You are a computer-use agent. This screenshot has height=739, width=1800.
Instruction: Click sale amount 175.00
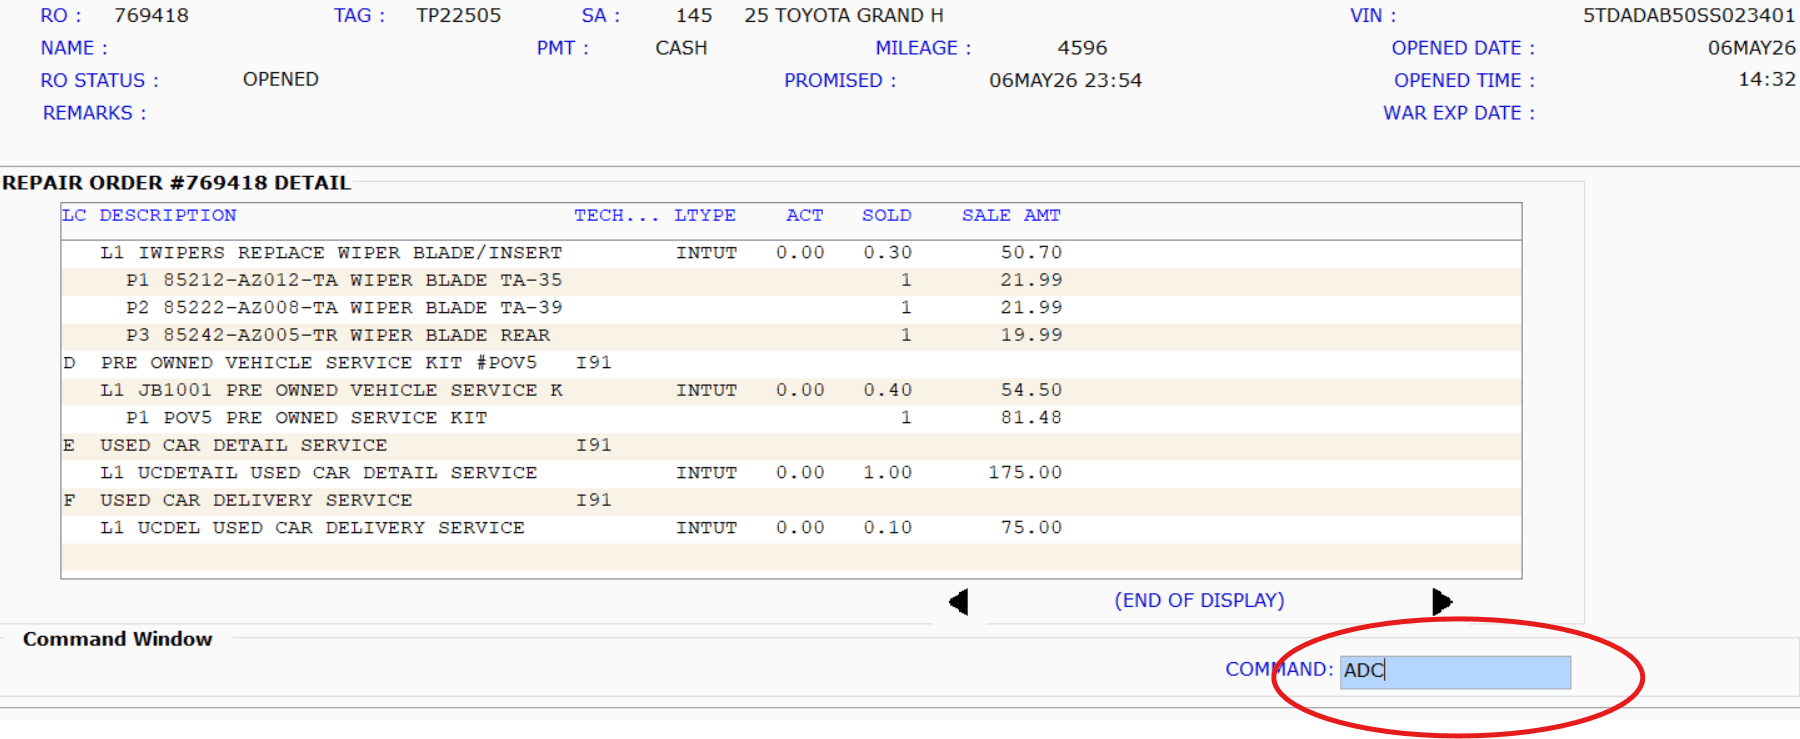(x=1025, y=473)
